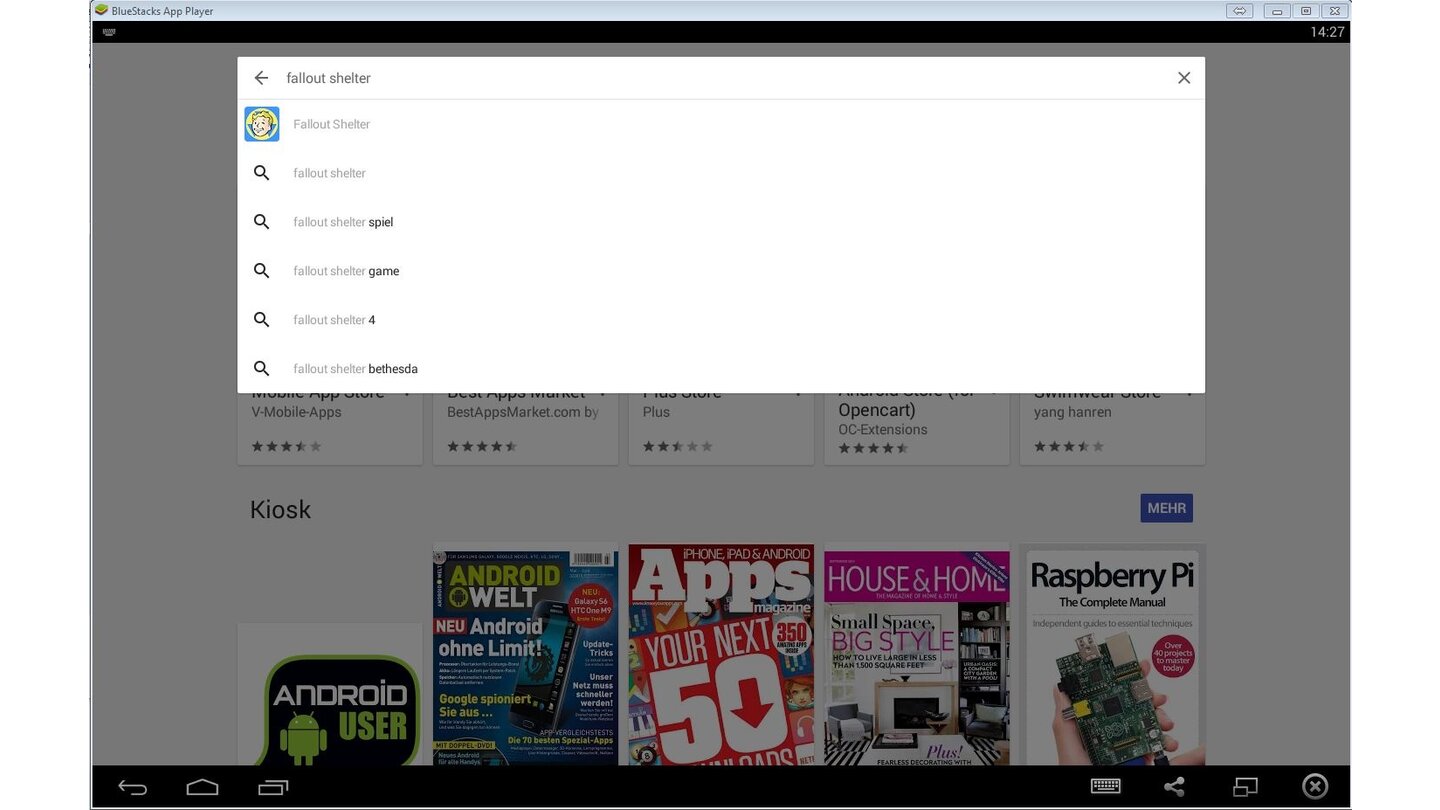Open the 'Plus' developer app card
The height and width of the screenshot is (810, 1440).
click(x=721, y=428)
